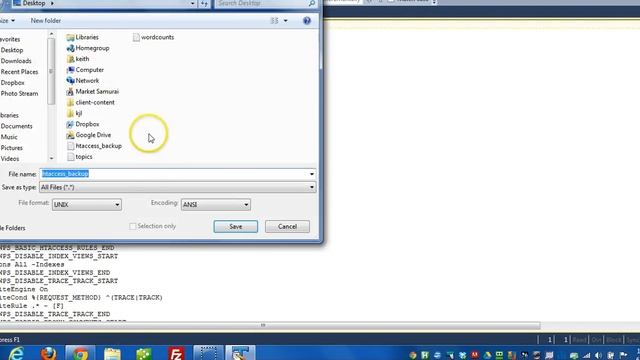The width and height of the screenshot is (640, 360).
Task: Go to Recent Places in sidebar
Action: 19,72
